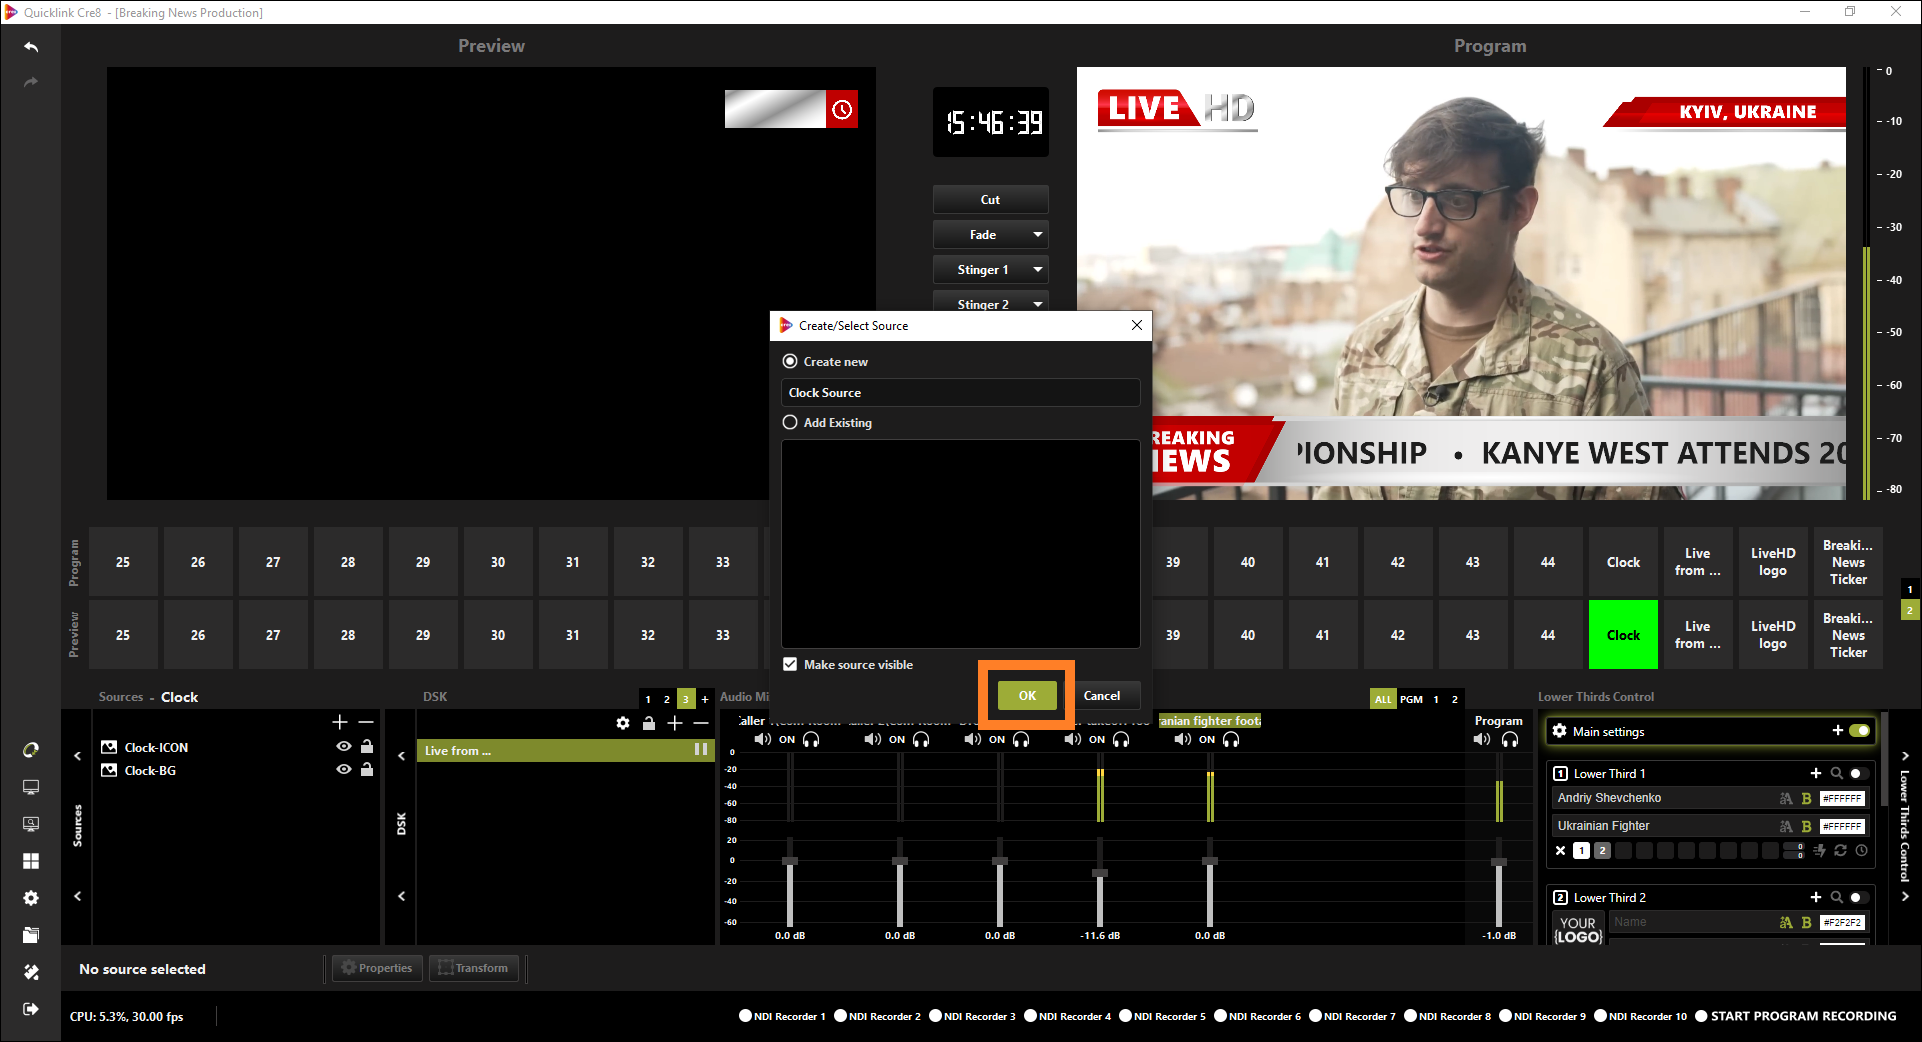Click the exit icon in left sidebar
1922x1042 pixels.
(x=31, y=1009)
